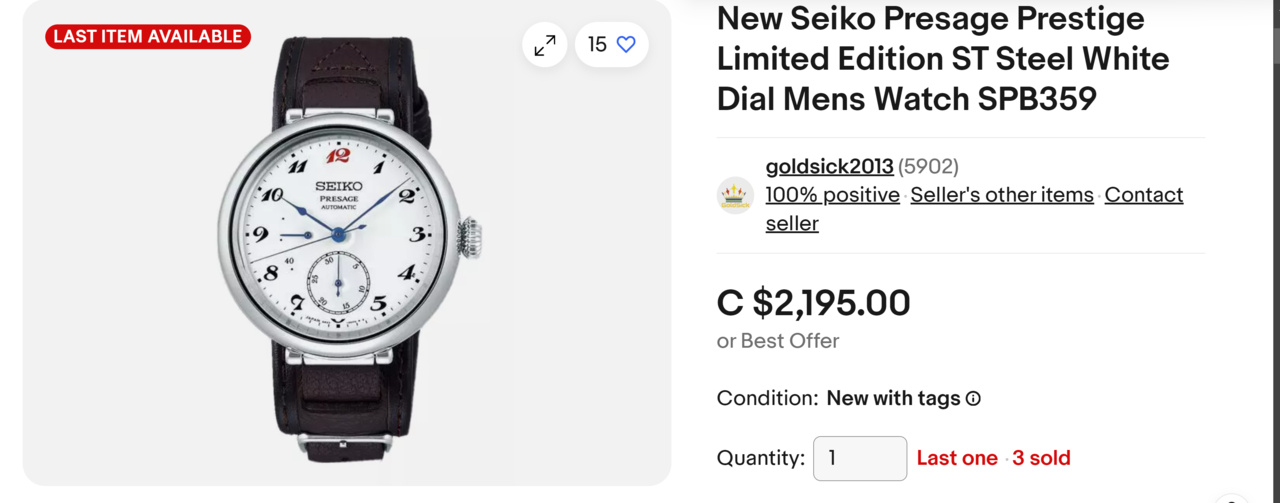Viewport: 1280px width, 503px height.
Task: Click the Quantity input field
Action: 860,458
